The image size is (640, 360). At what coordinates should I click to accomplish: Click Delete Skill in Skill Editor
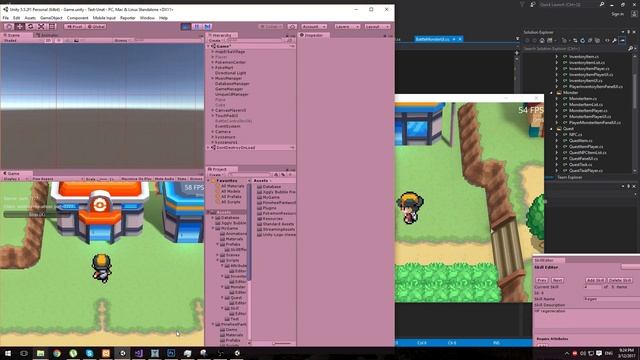tap(619, 280)
